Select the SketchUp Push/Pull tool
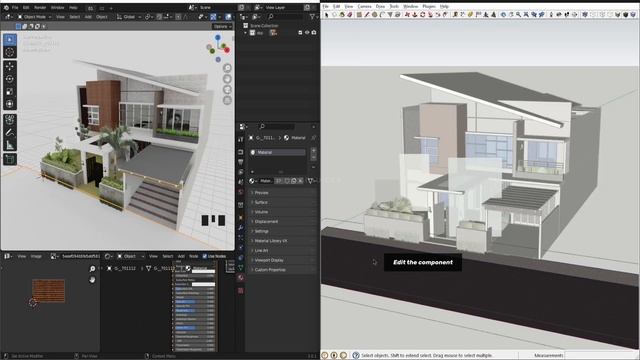640x360 pixels. (415, 15)
